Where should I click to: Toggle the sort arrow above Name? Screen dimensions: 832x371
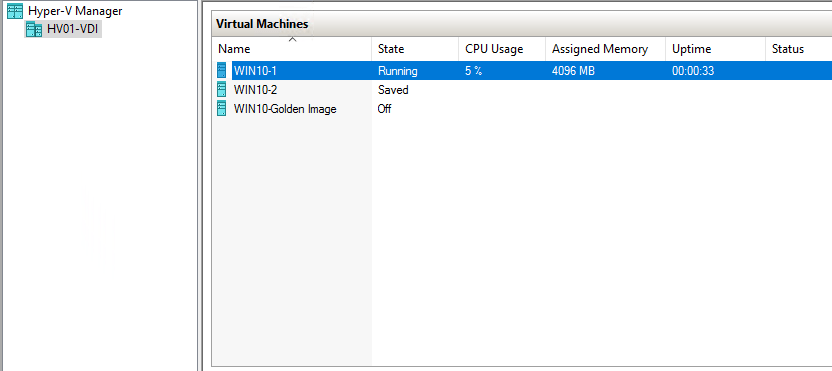pos(292,39)
